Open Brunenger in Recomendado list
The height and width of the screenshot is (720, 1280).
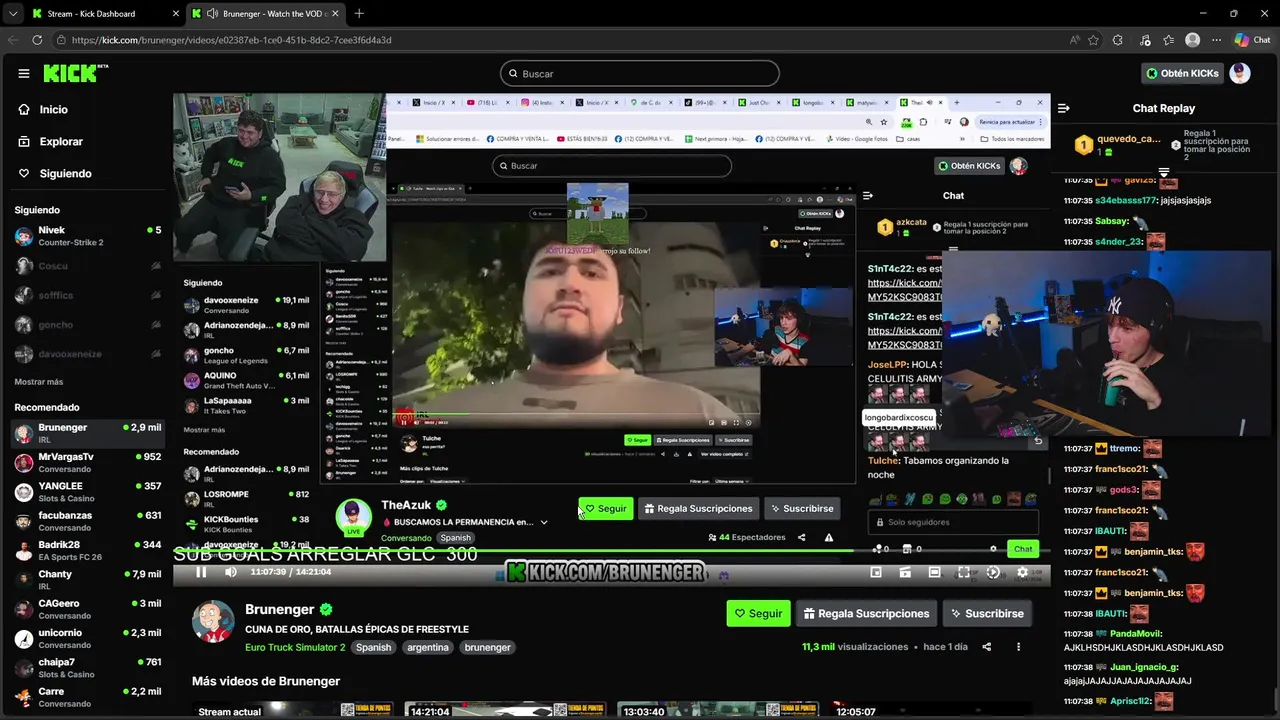click(x=87, y=433)
